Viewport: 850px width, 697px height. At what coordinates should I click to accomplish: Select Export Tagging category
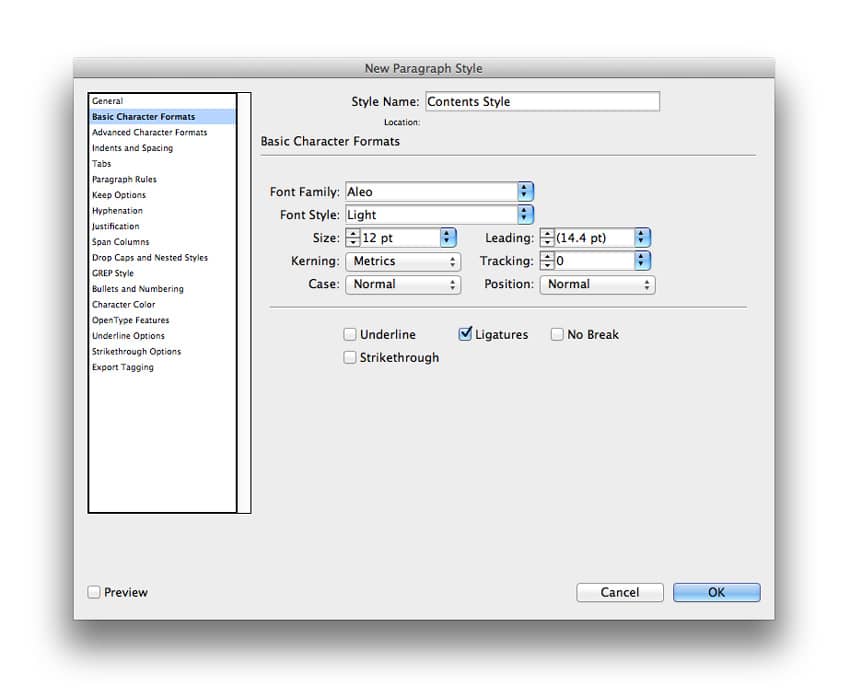162,368
